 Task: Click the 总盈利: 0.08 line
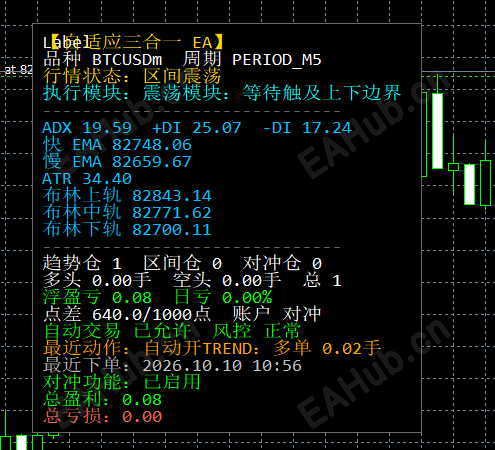point(102,399)
